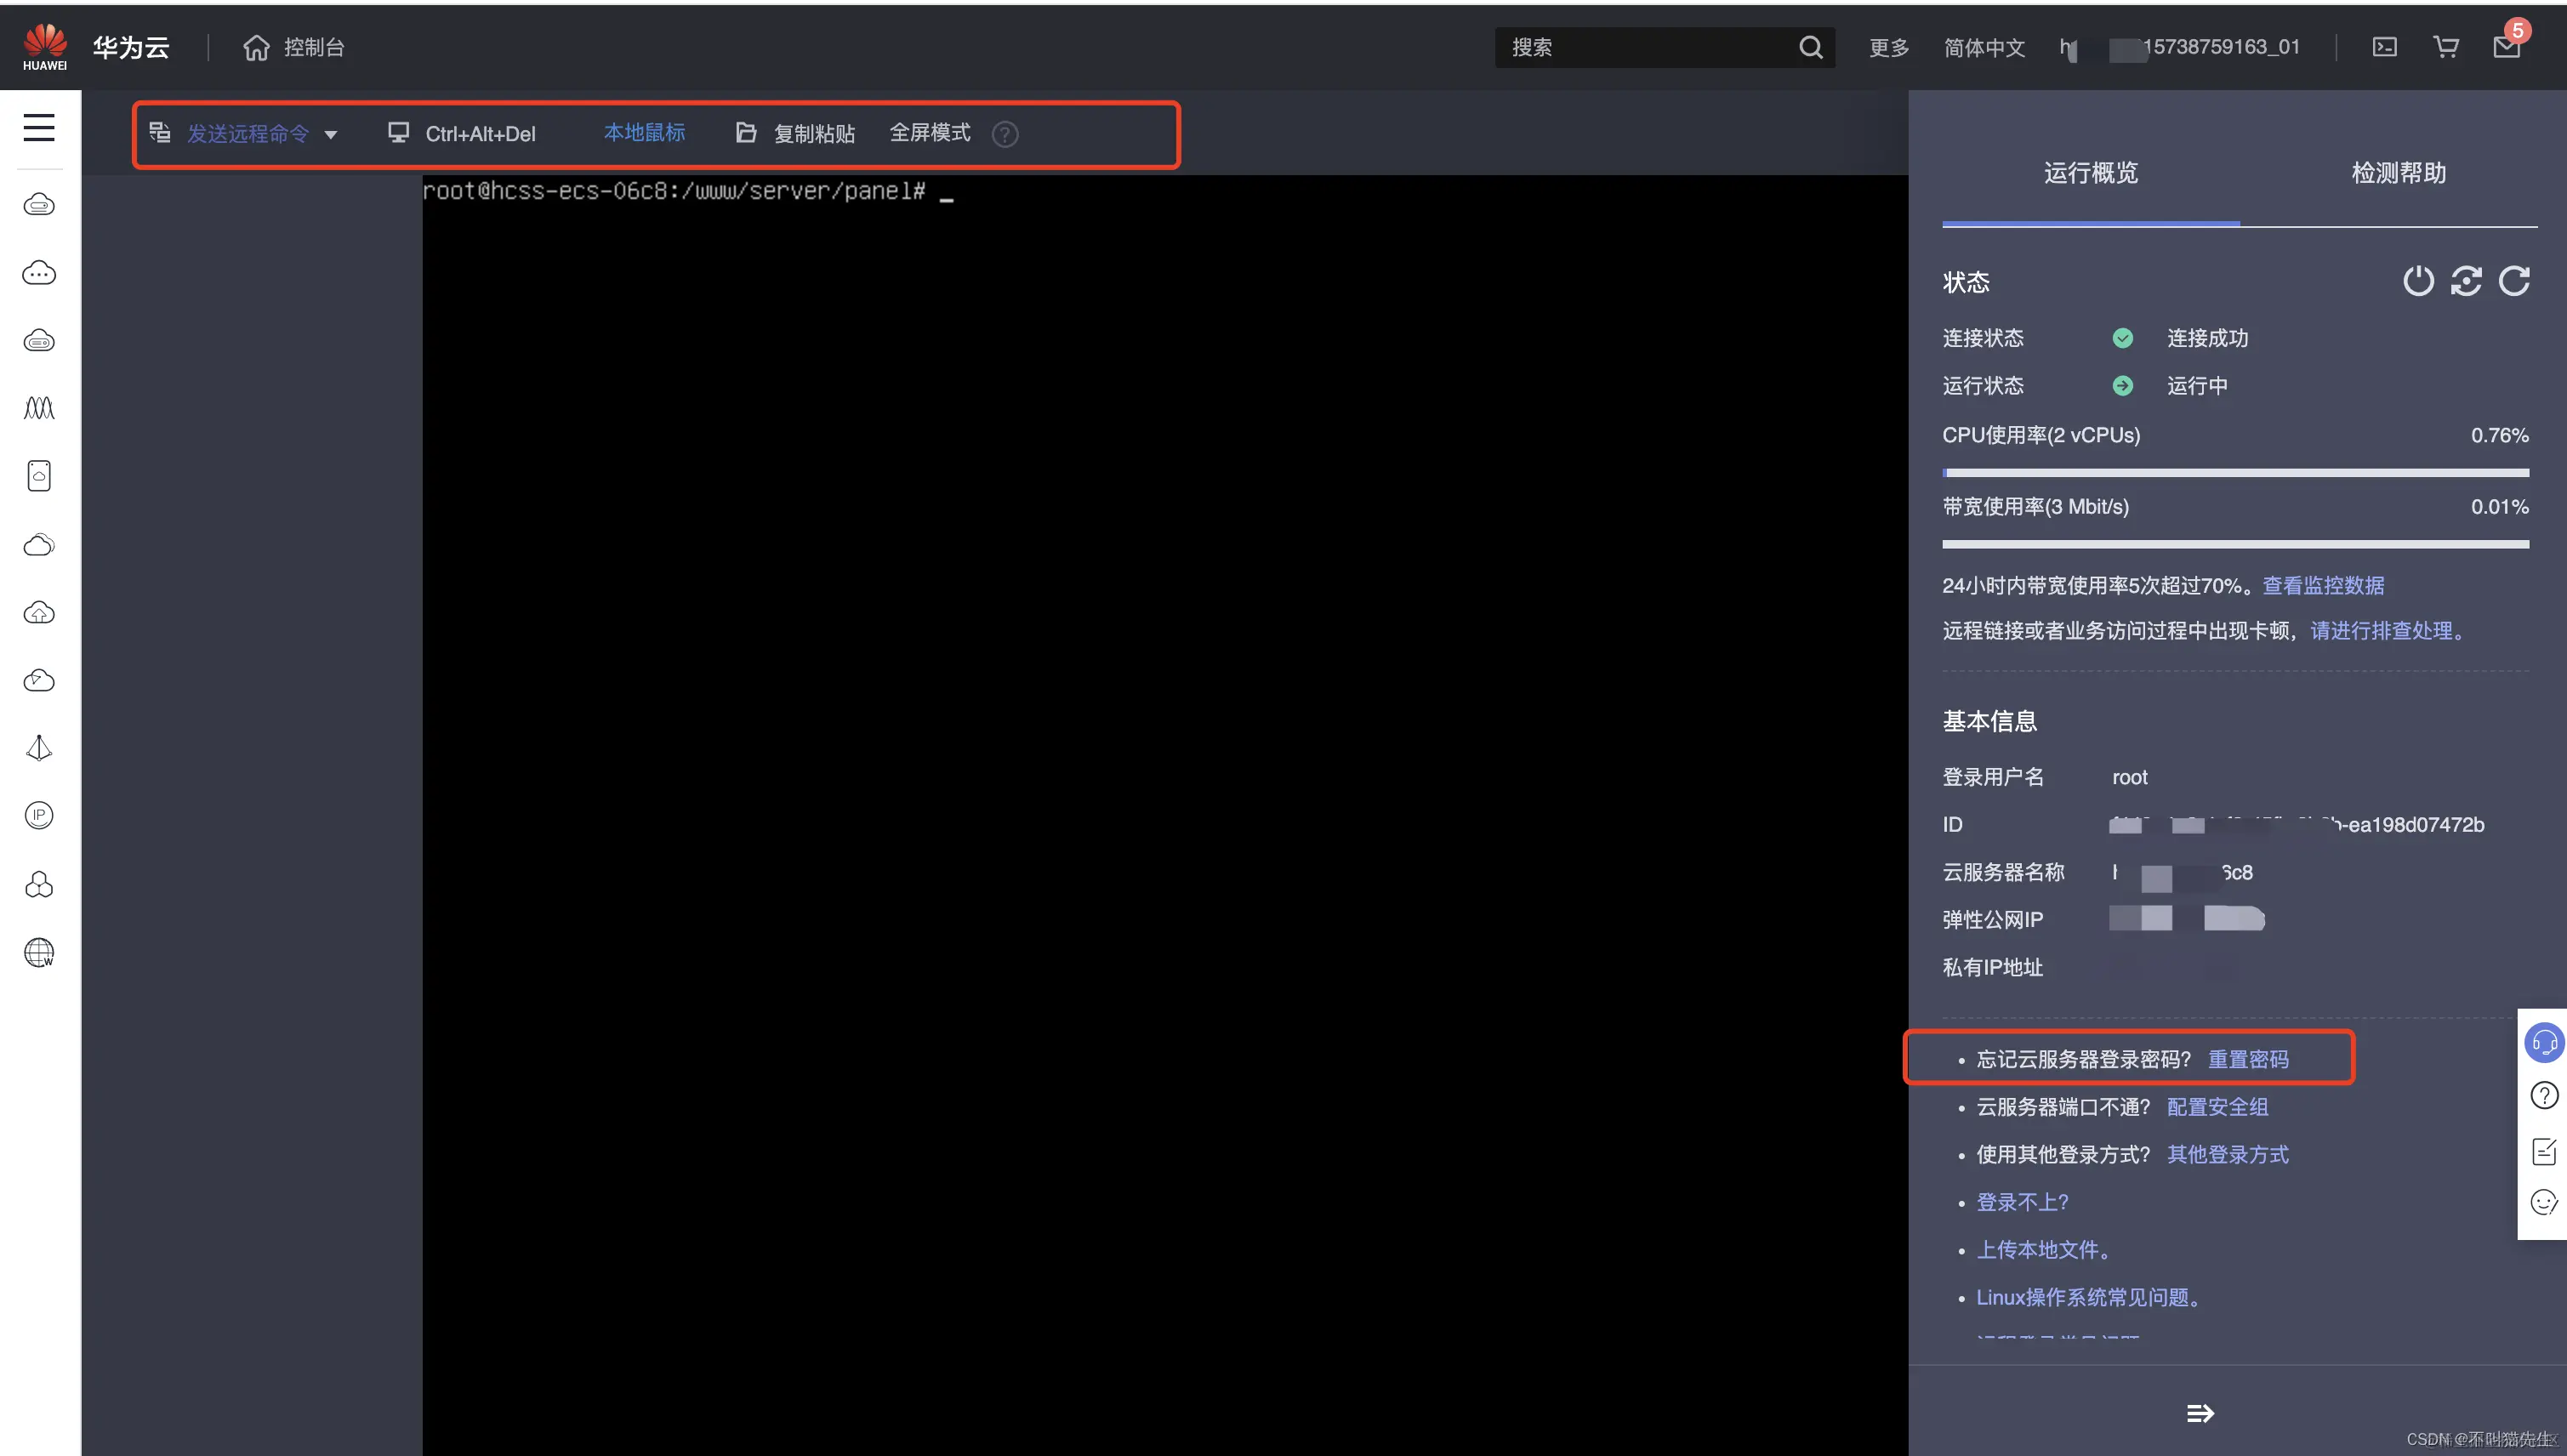Image resolution: width=2567 pixels, height=1456 pixels.
Task: Toggle 全屏模式 fullscreen mode
Action: pos(929,133)
